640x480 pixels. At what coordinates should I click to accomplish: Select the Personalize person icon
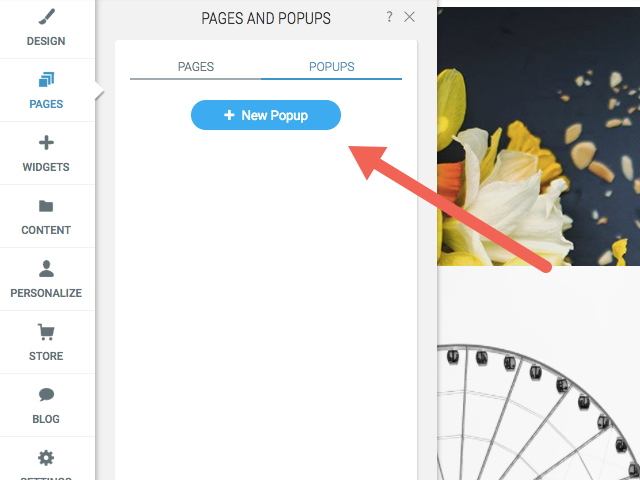click(x=46, y=269)
